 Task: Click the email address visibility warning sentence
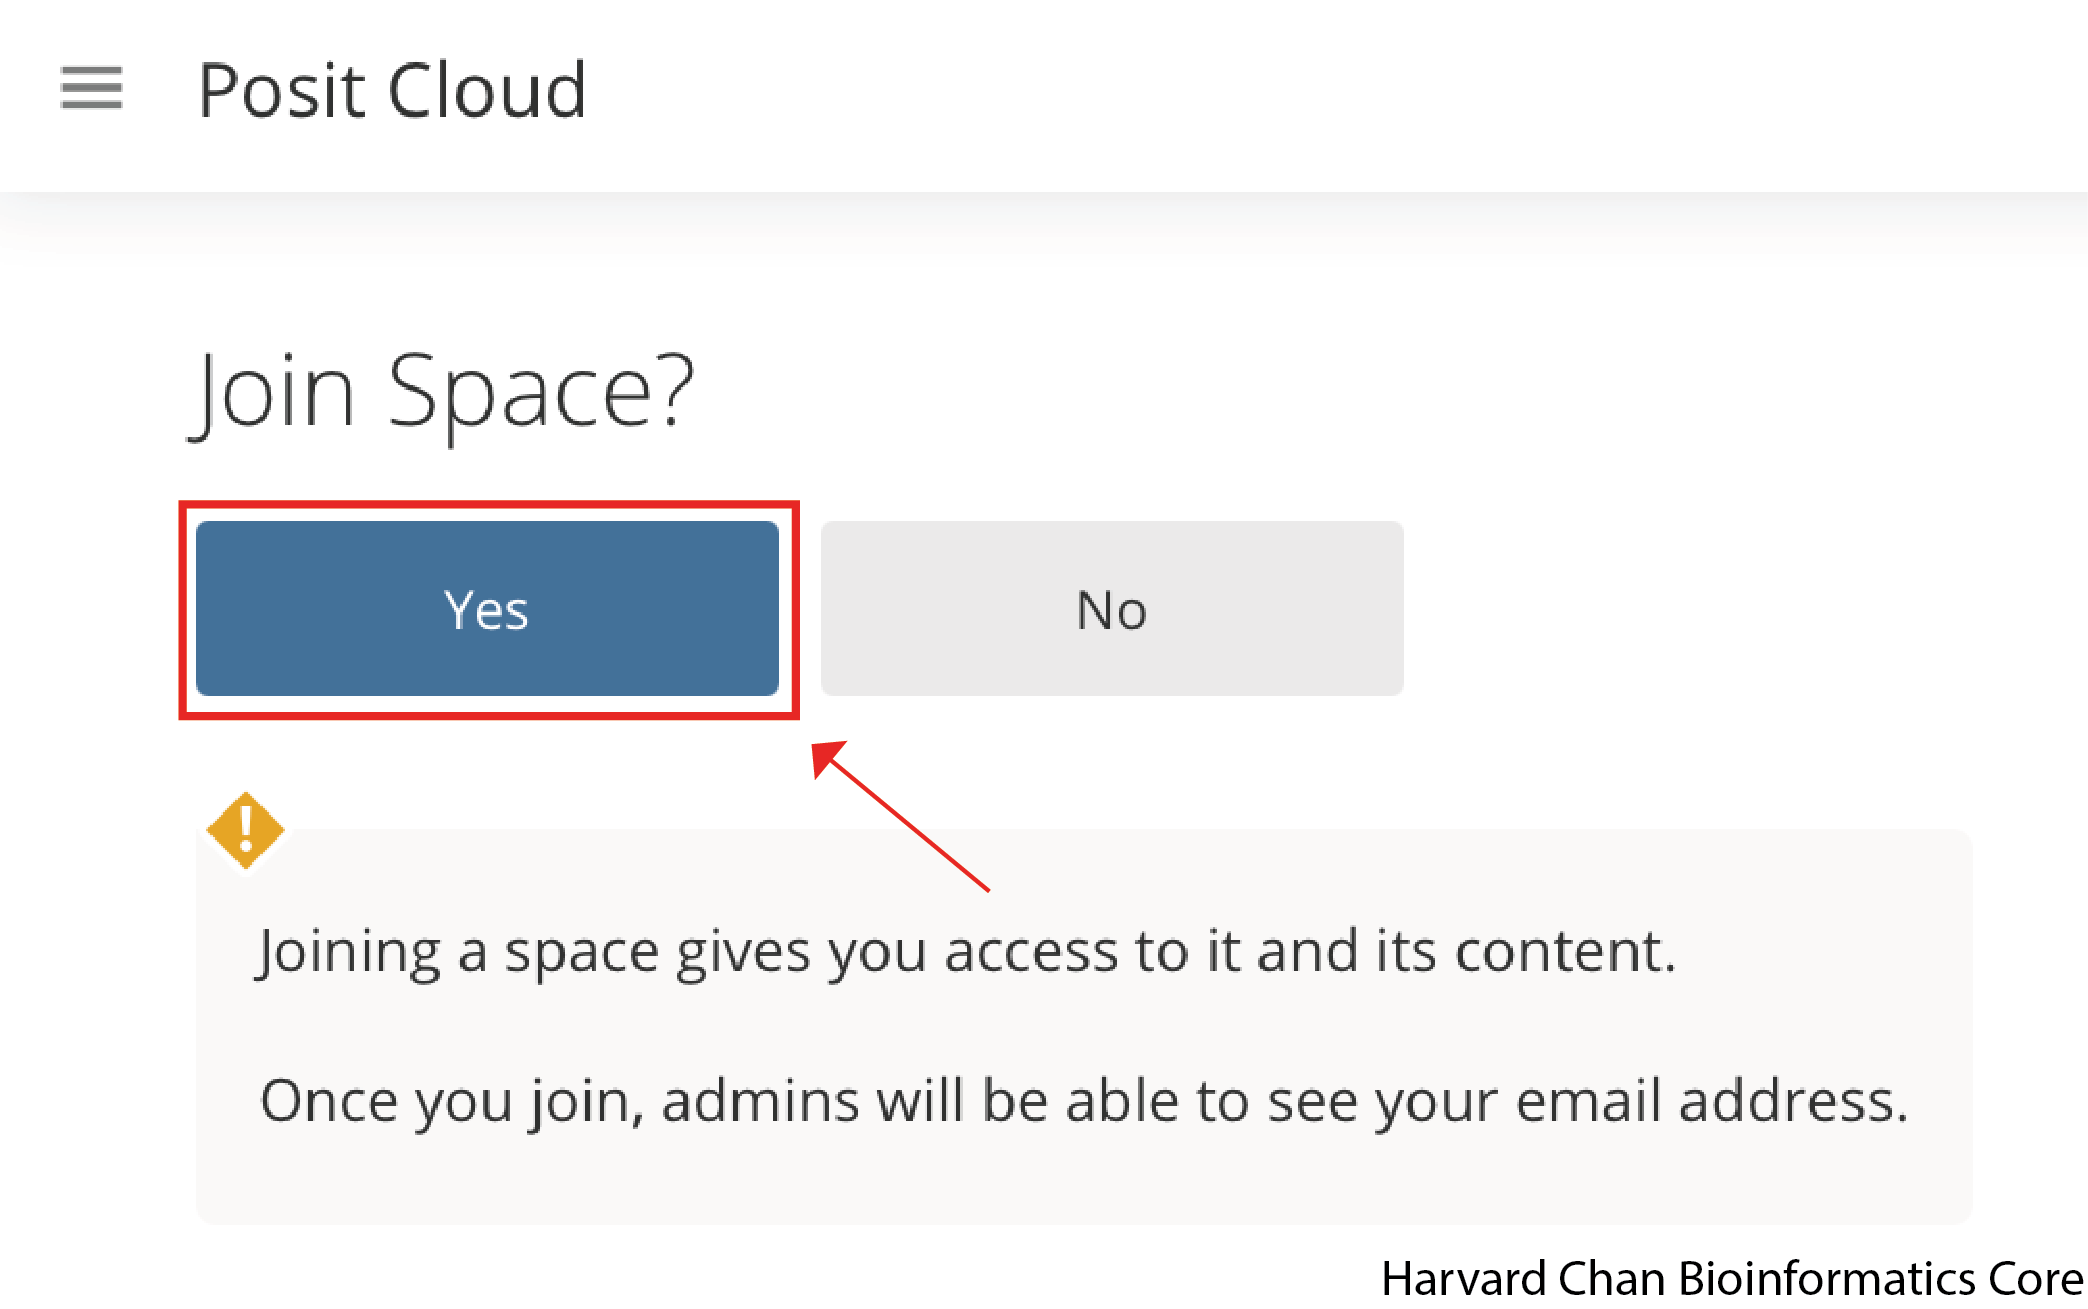(1084, 1100)
